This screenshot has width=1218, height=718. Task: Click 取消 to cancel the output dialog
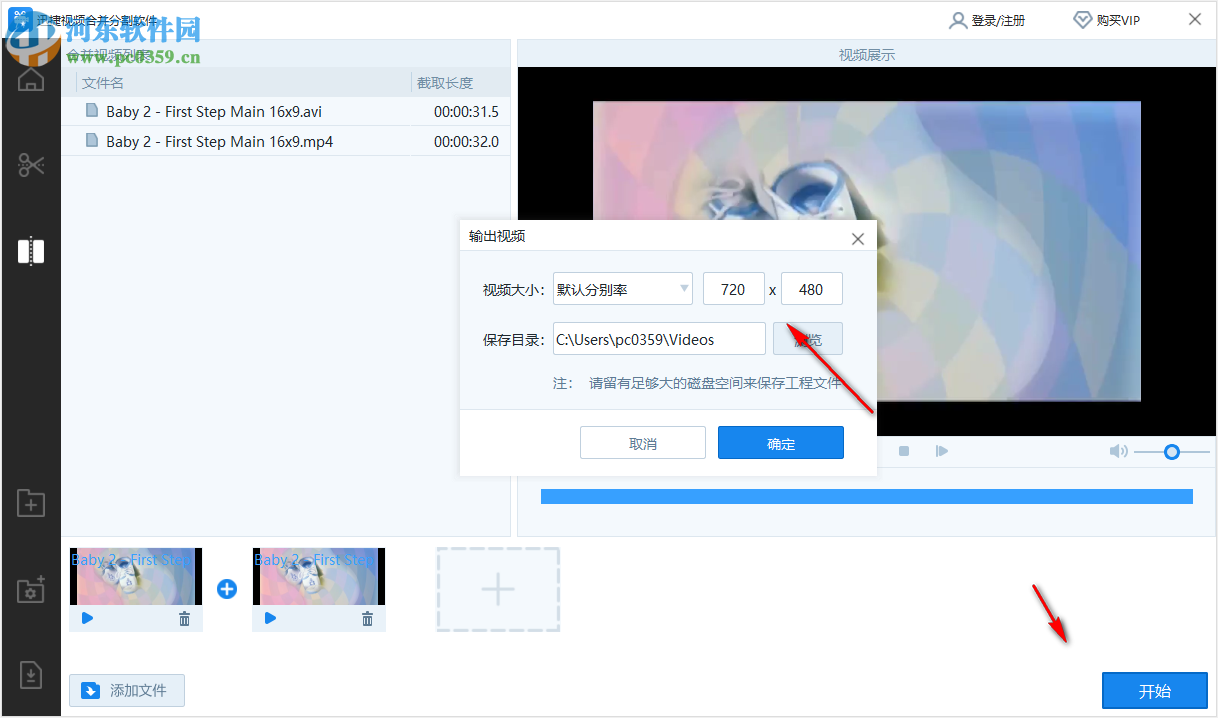(x=643, y=442)
